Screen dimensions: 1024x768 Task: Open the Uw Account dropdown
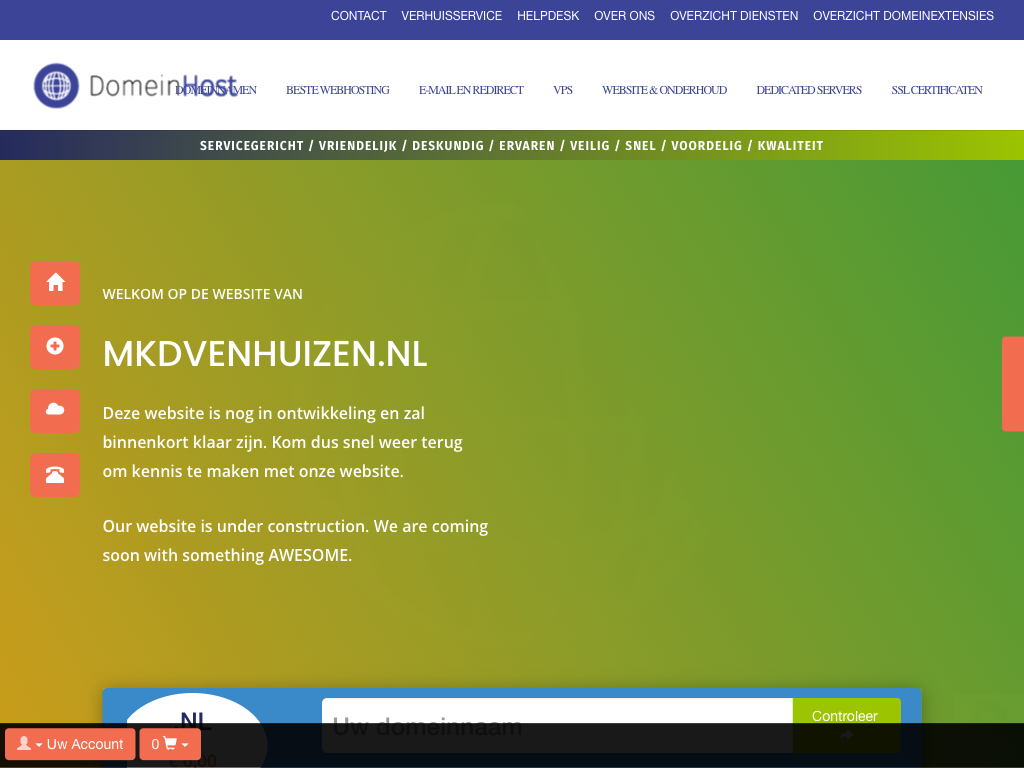click(70, 744)
